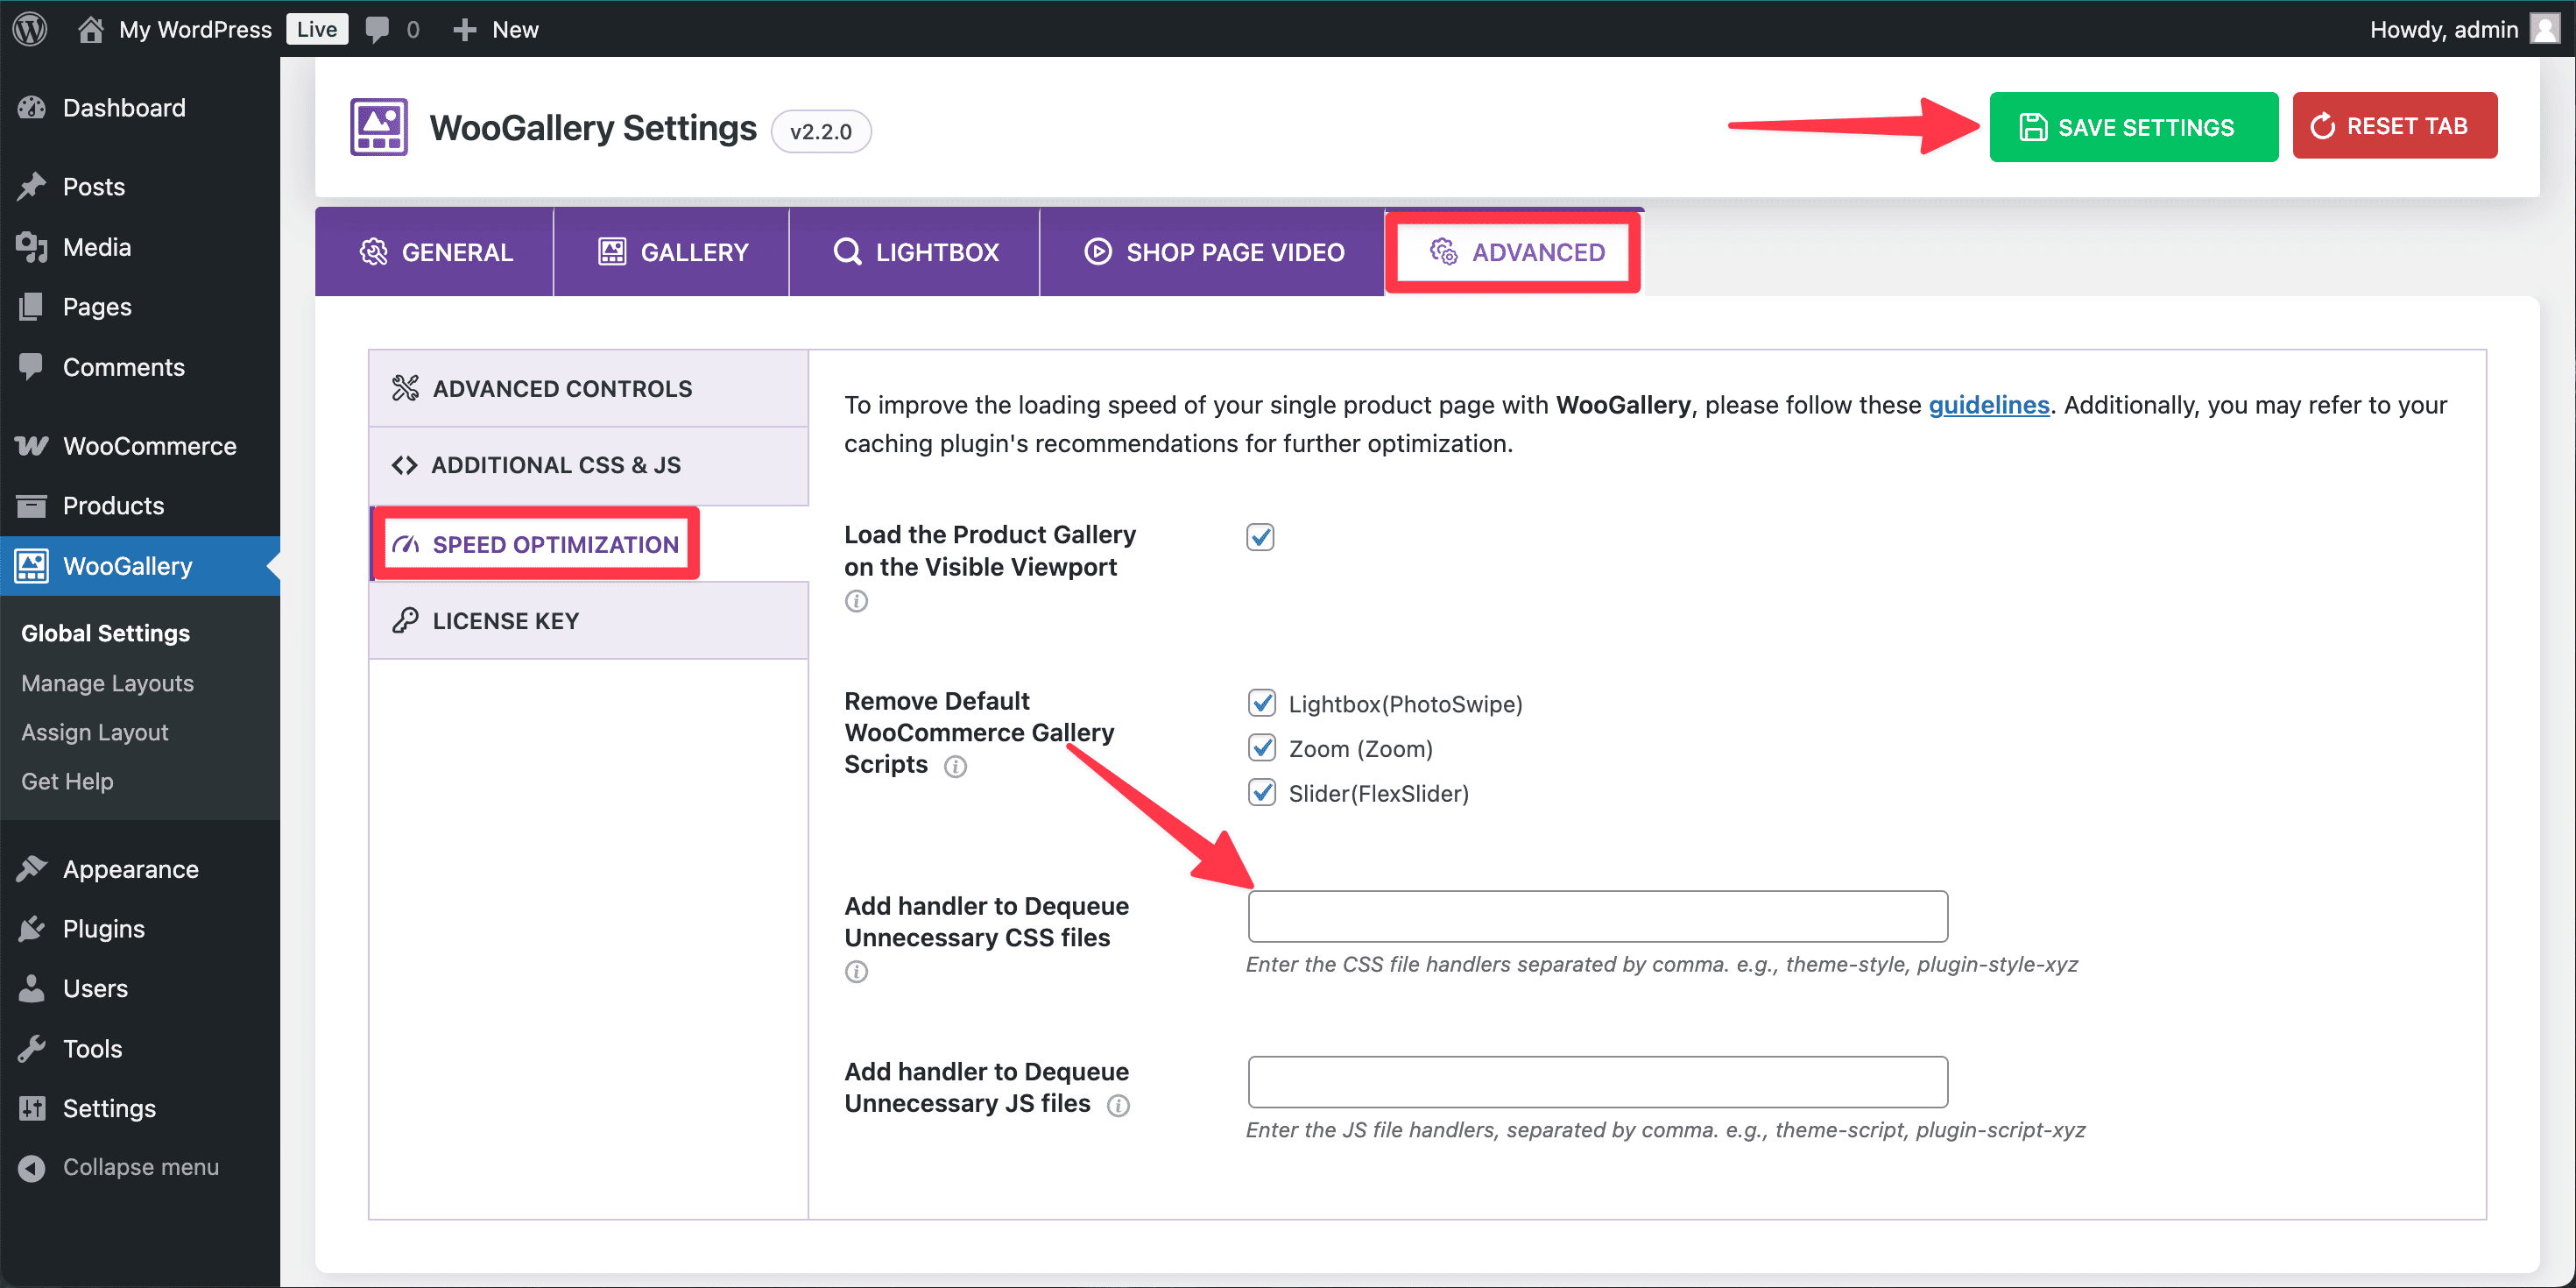
Task: Open the ADDITIONAL CSS & JS section
Action: click(555, 465)
